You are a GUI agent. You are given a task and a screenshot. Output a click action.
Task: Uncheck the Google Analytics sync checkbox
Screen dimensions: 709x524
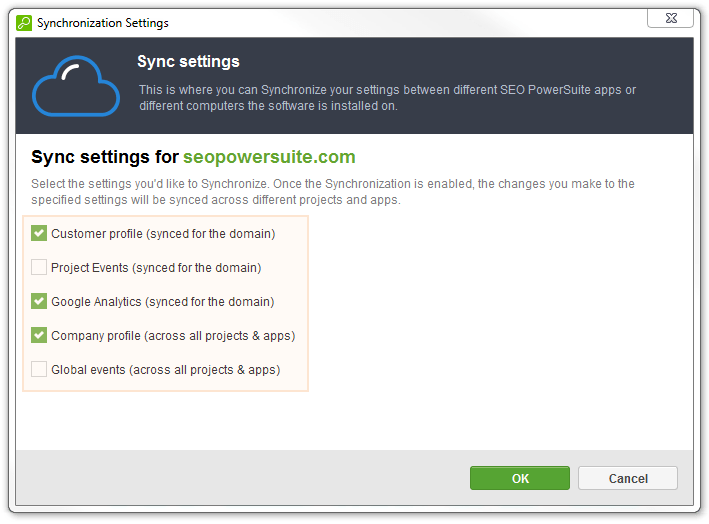(39, 301)
